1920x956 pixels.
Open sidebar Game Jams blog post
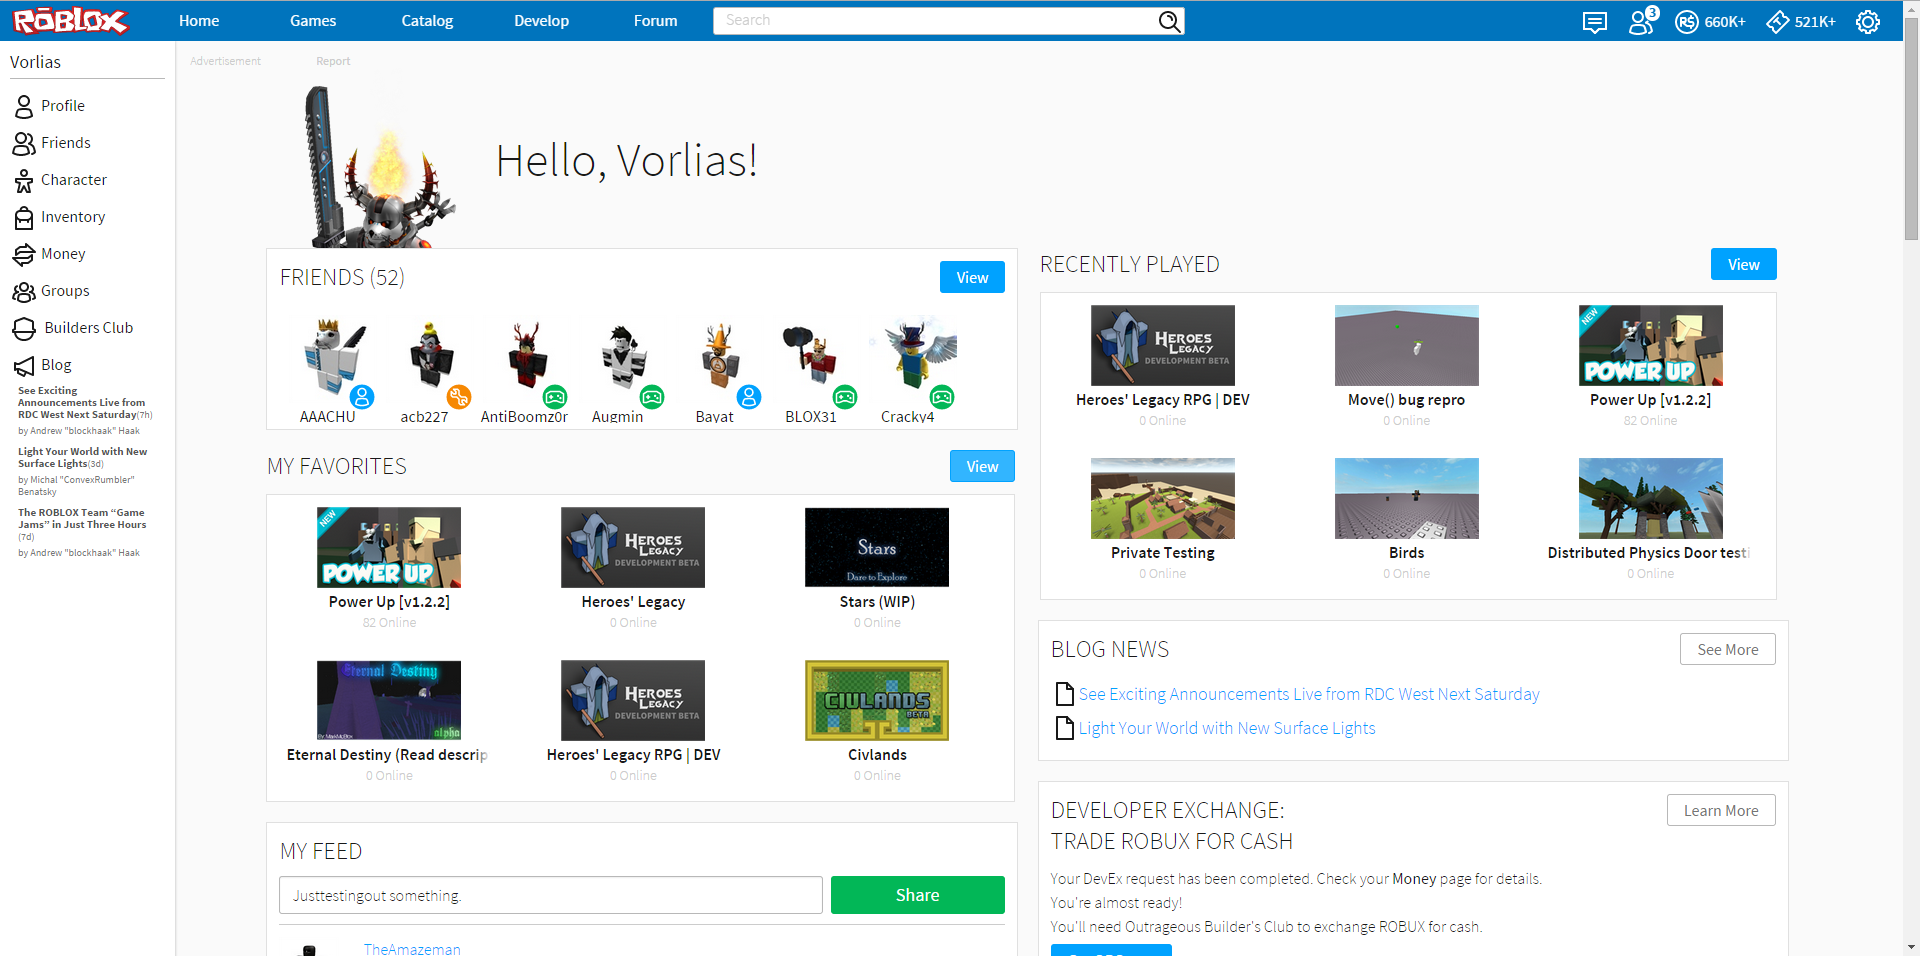(x=82, y=519)
